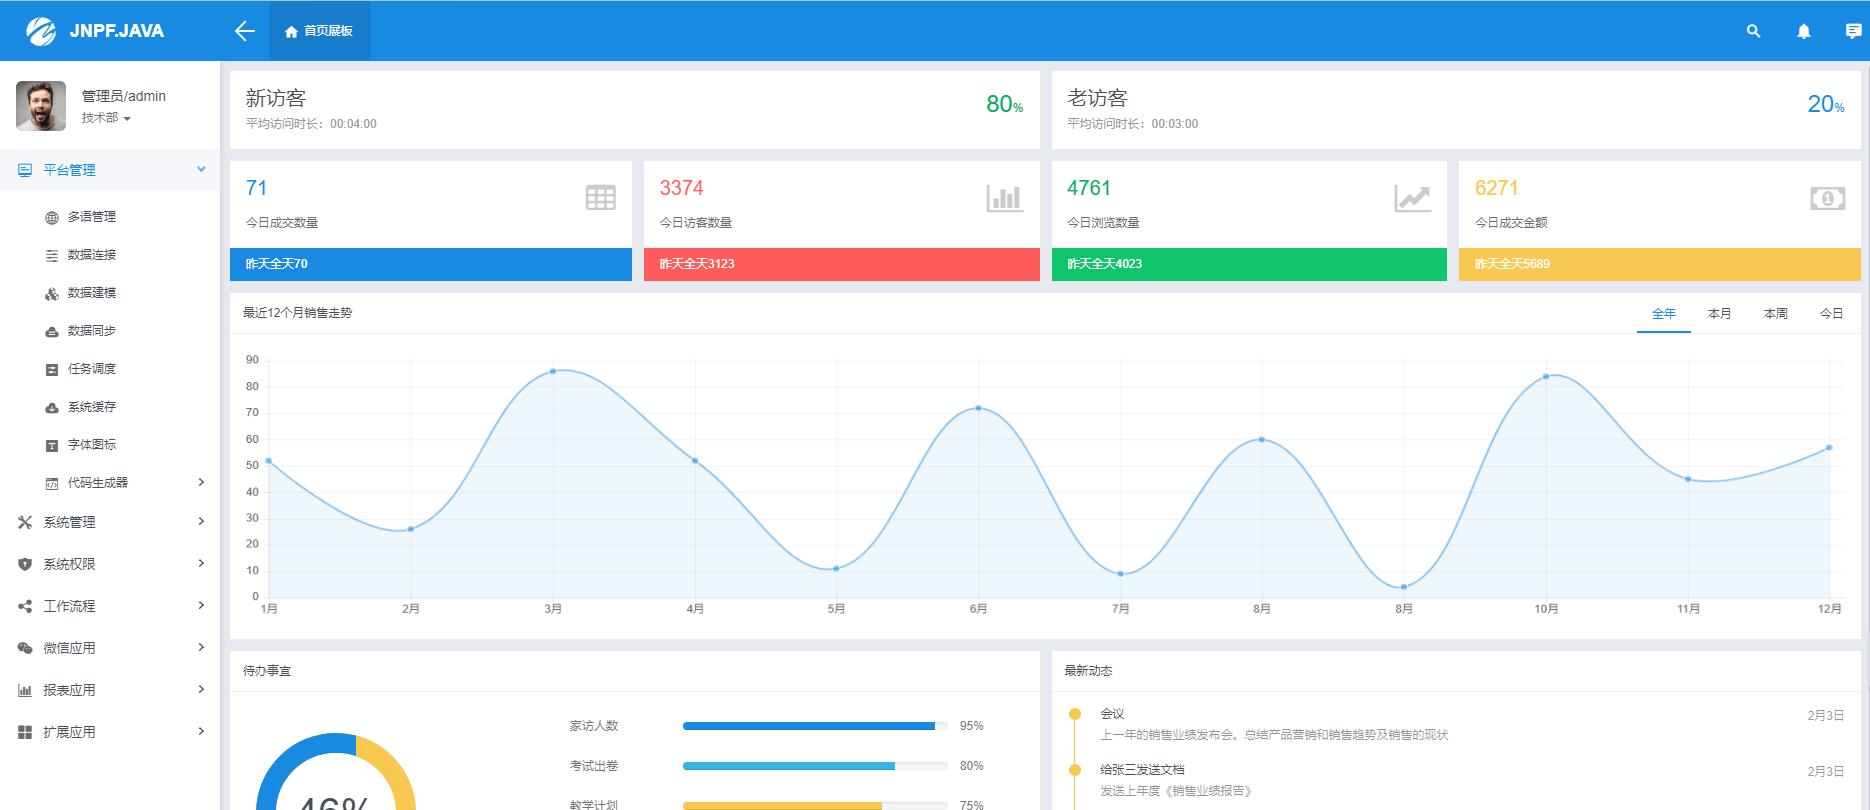Screen dimensions: 1870x810
Task: Click the 代码生成器 icon
Action: point(52,483)
